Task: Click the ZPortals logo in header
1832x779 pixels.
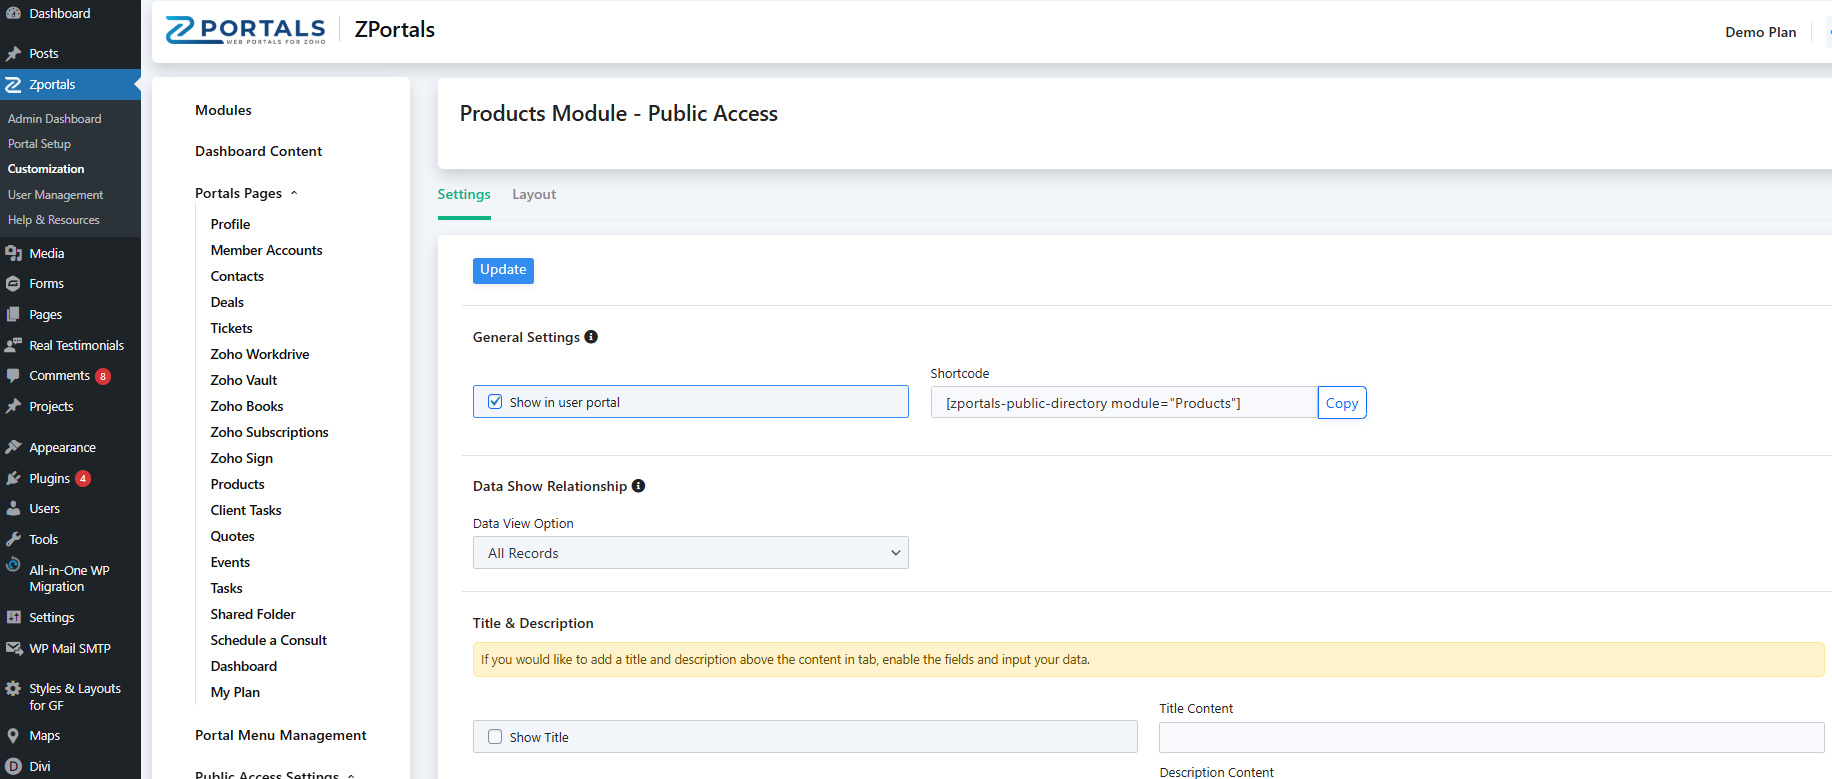Action: 246,30
